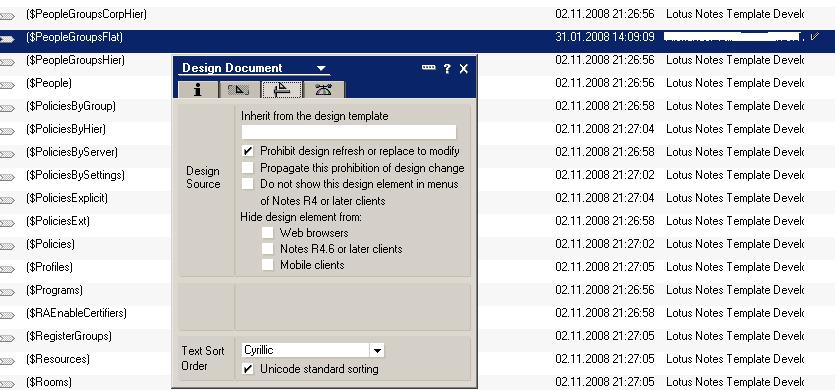
Task: Select the ($Rooms) view
Action: pos(48,382)
